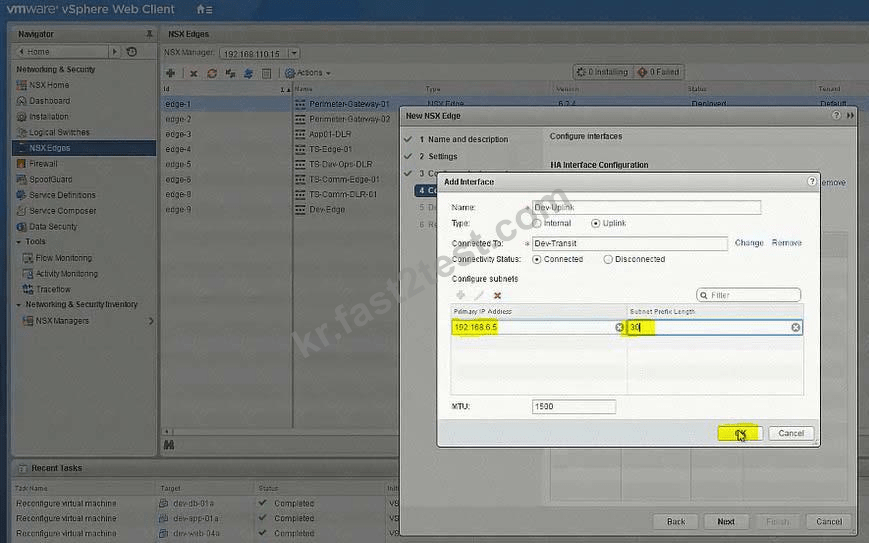Click the Dev-Edge row icon

(x=300, y=209)
